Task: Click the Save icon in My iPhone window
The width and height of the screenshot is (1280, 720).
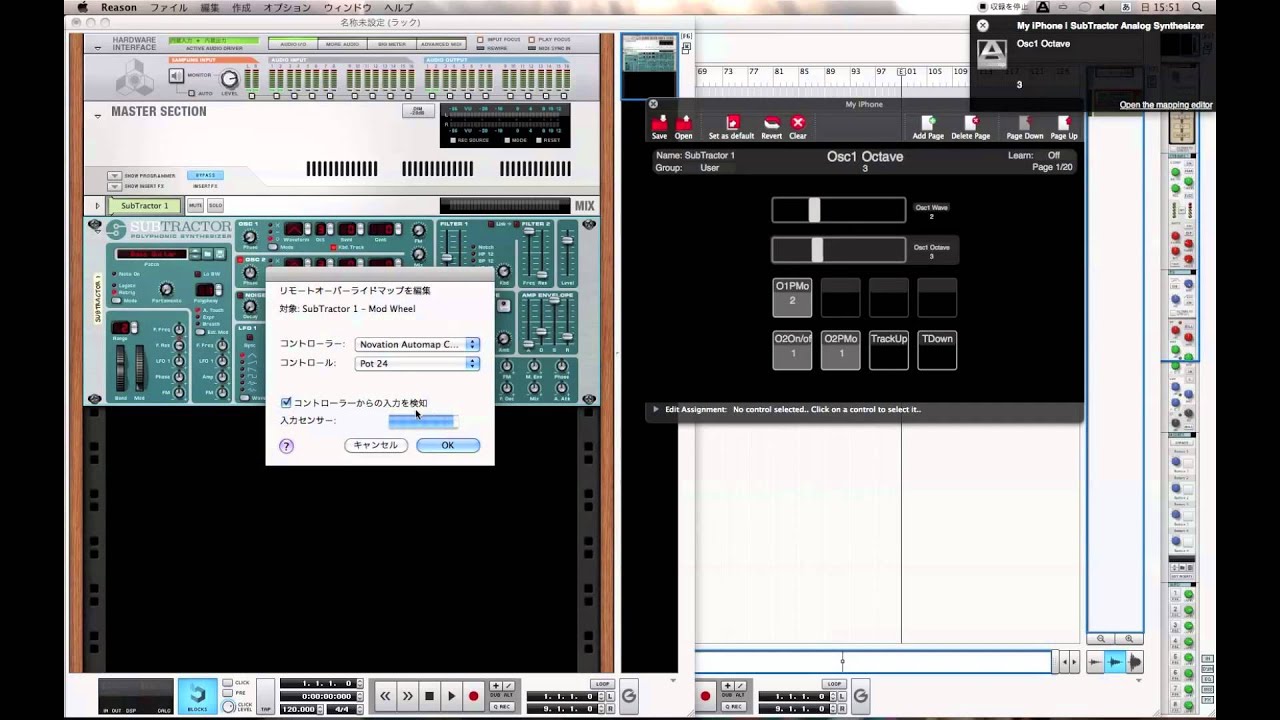Action: pos(659,123)
